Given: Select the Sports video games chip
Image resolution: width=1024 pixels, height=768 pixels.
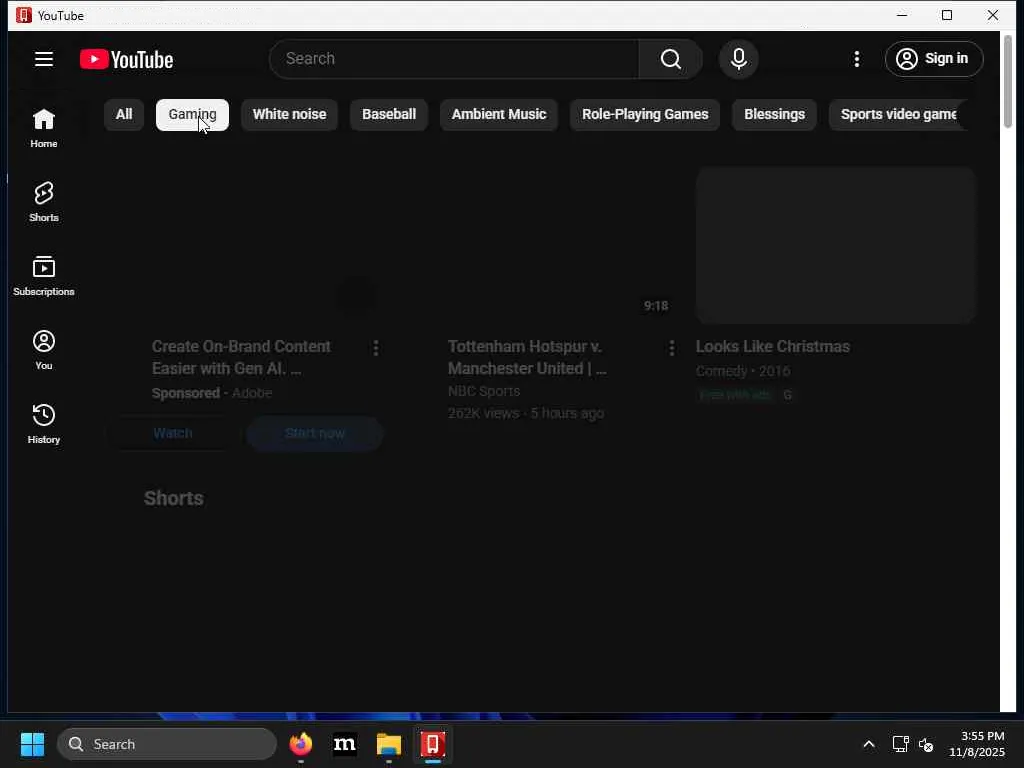Looking at the screenshot, I should coord(899,114).
